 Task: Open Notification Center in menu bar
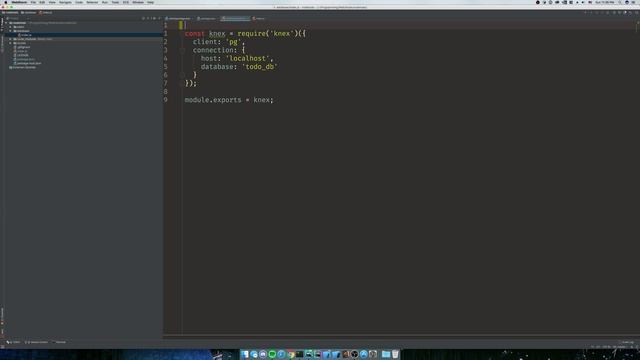[633, 2]
